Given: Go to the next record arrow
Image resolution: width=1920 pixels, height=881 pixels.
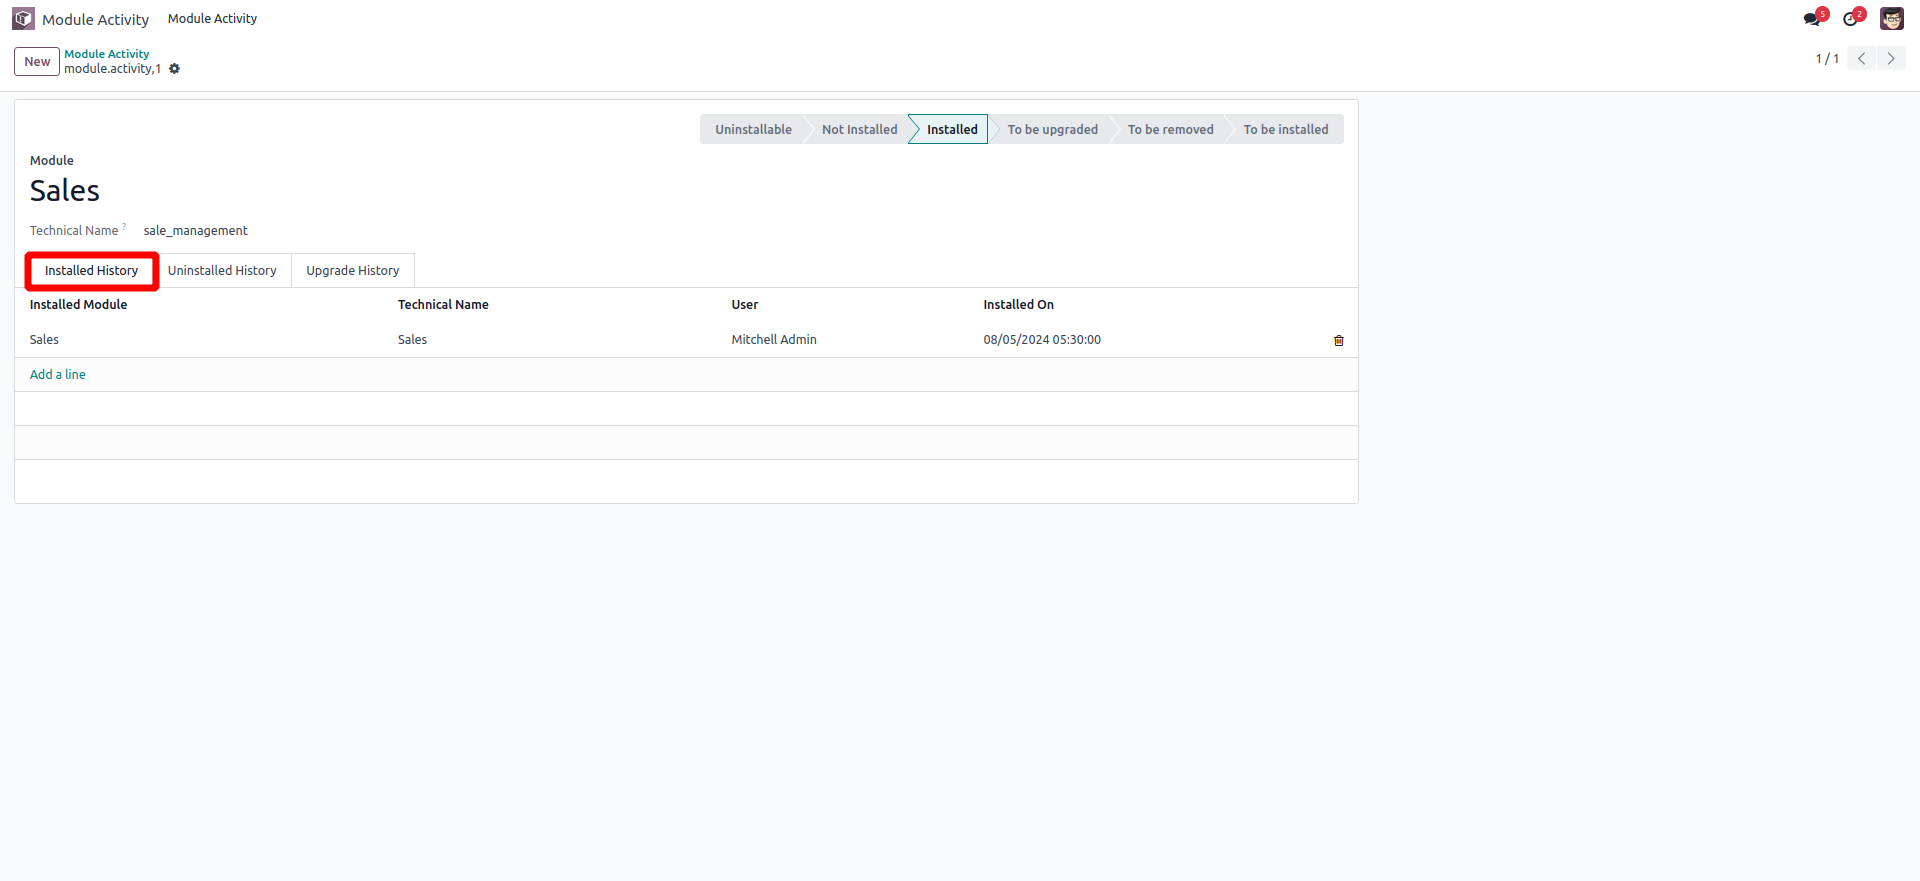Looking at the screenshot, I should pos(1891,59).
